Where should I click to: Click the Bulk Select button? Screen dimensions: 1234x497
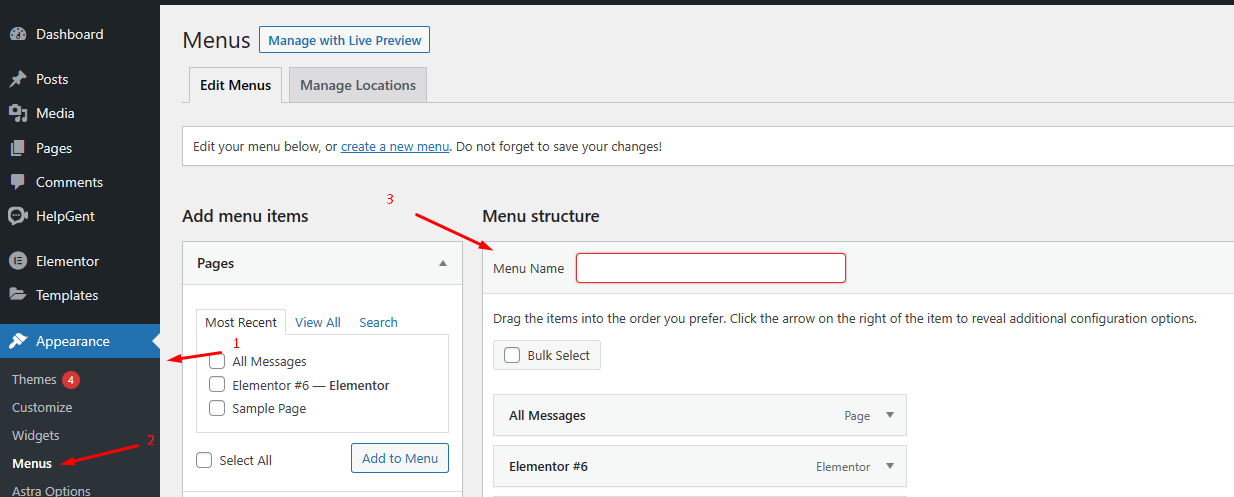(547, 355)
